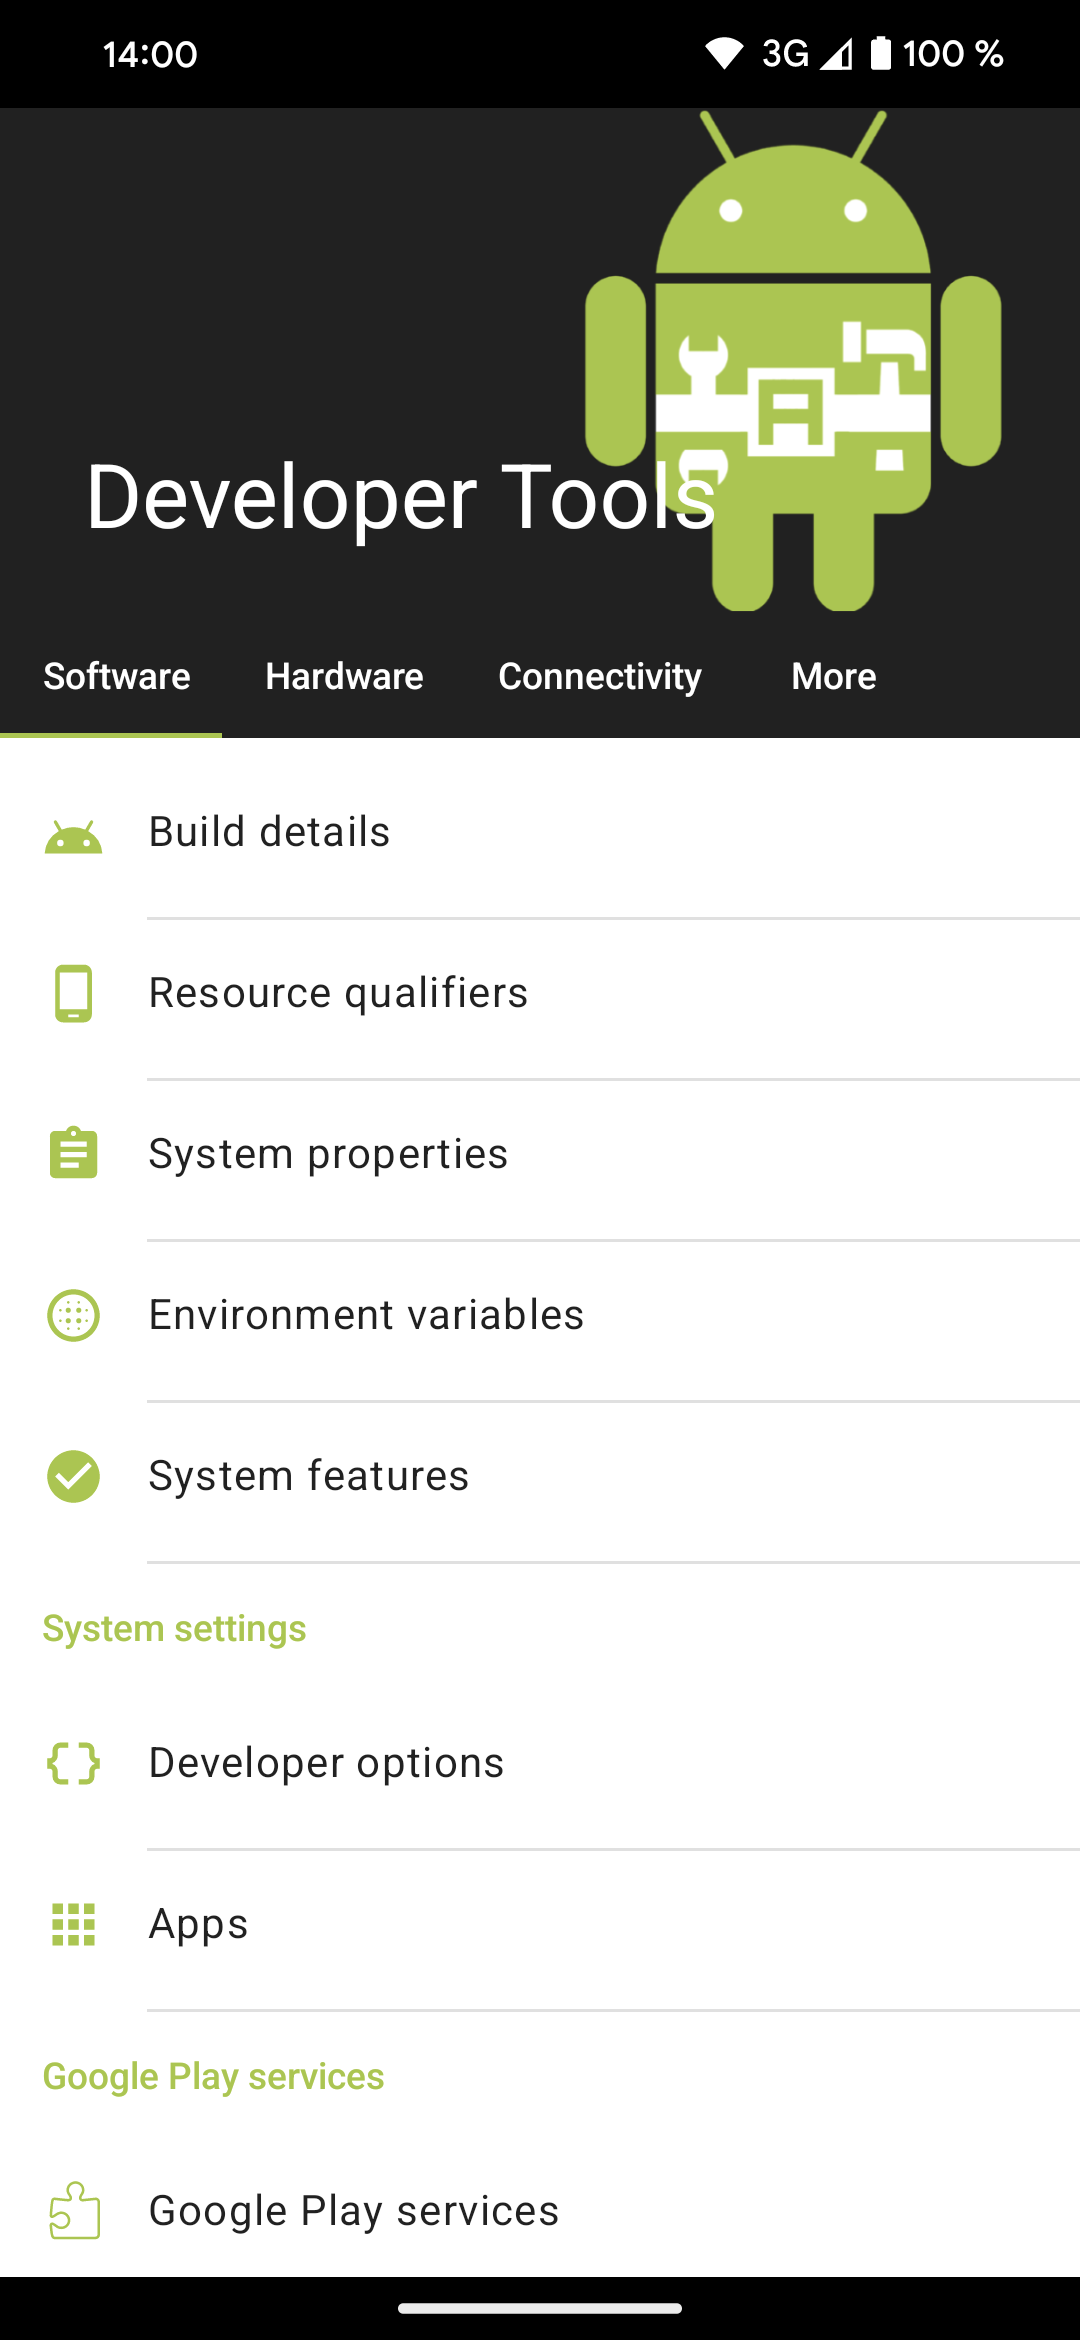Open Resource qualifiers entry
Viewport: 1080px width, 2340px height.
click(540, 993)
